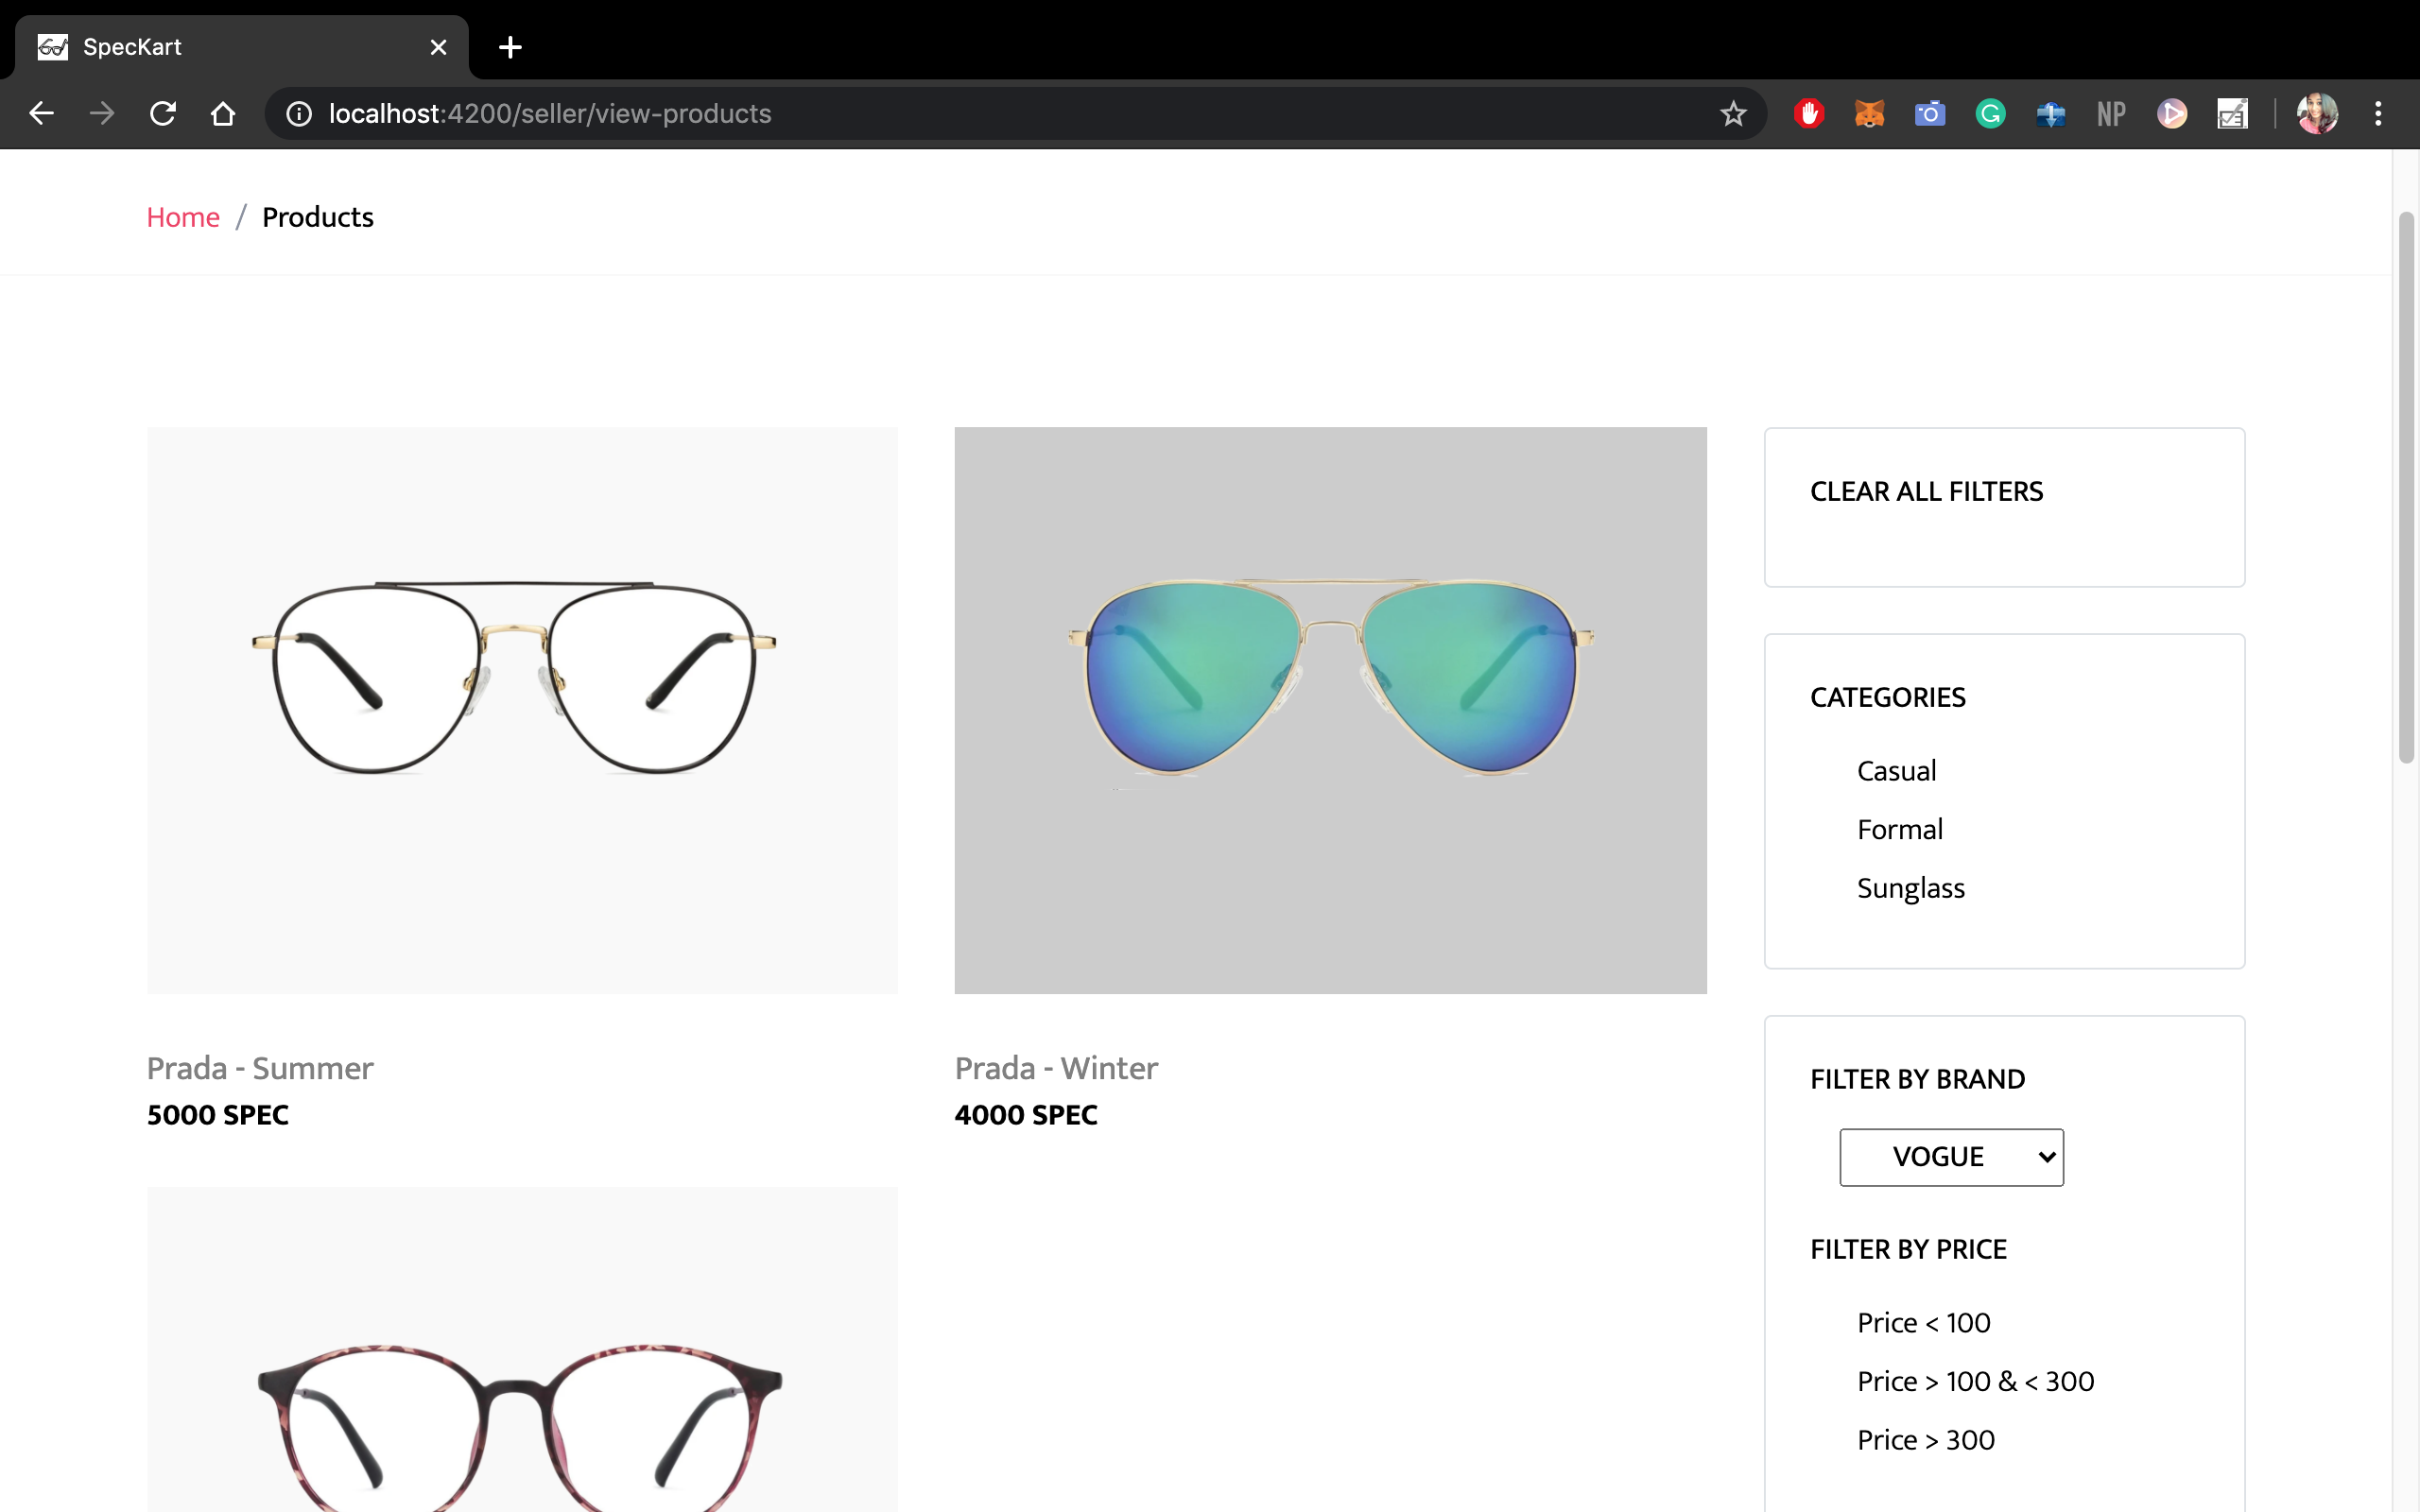Click the Home breadcrumb link
This screenshot has height=1512, width=2420.
(x=183, y=217)
